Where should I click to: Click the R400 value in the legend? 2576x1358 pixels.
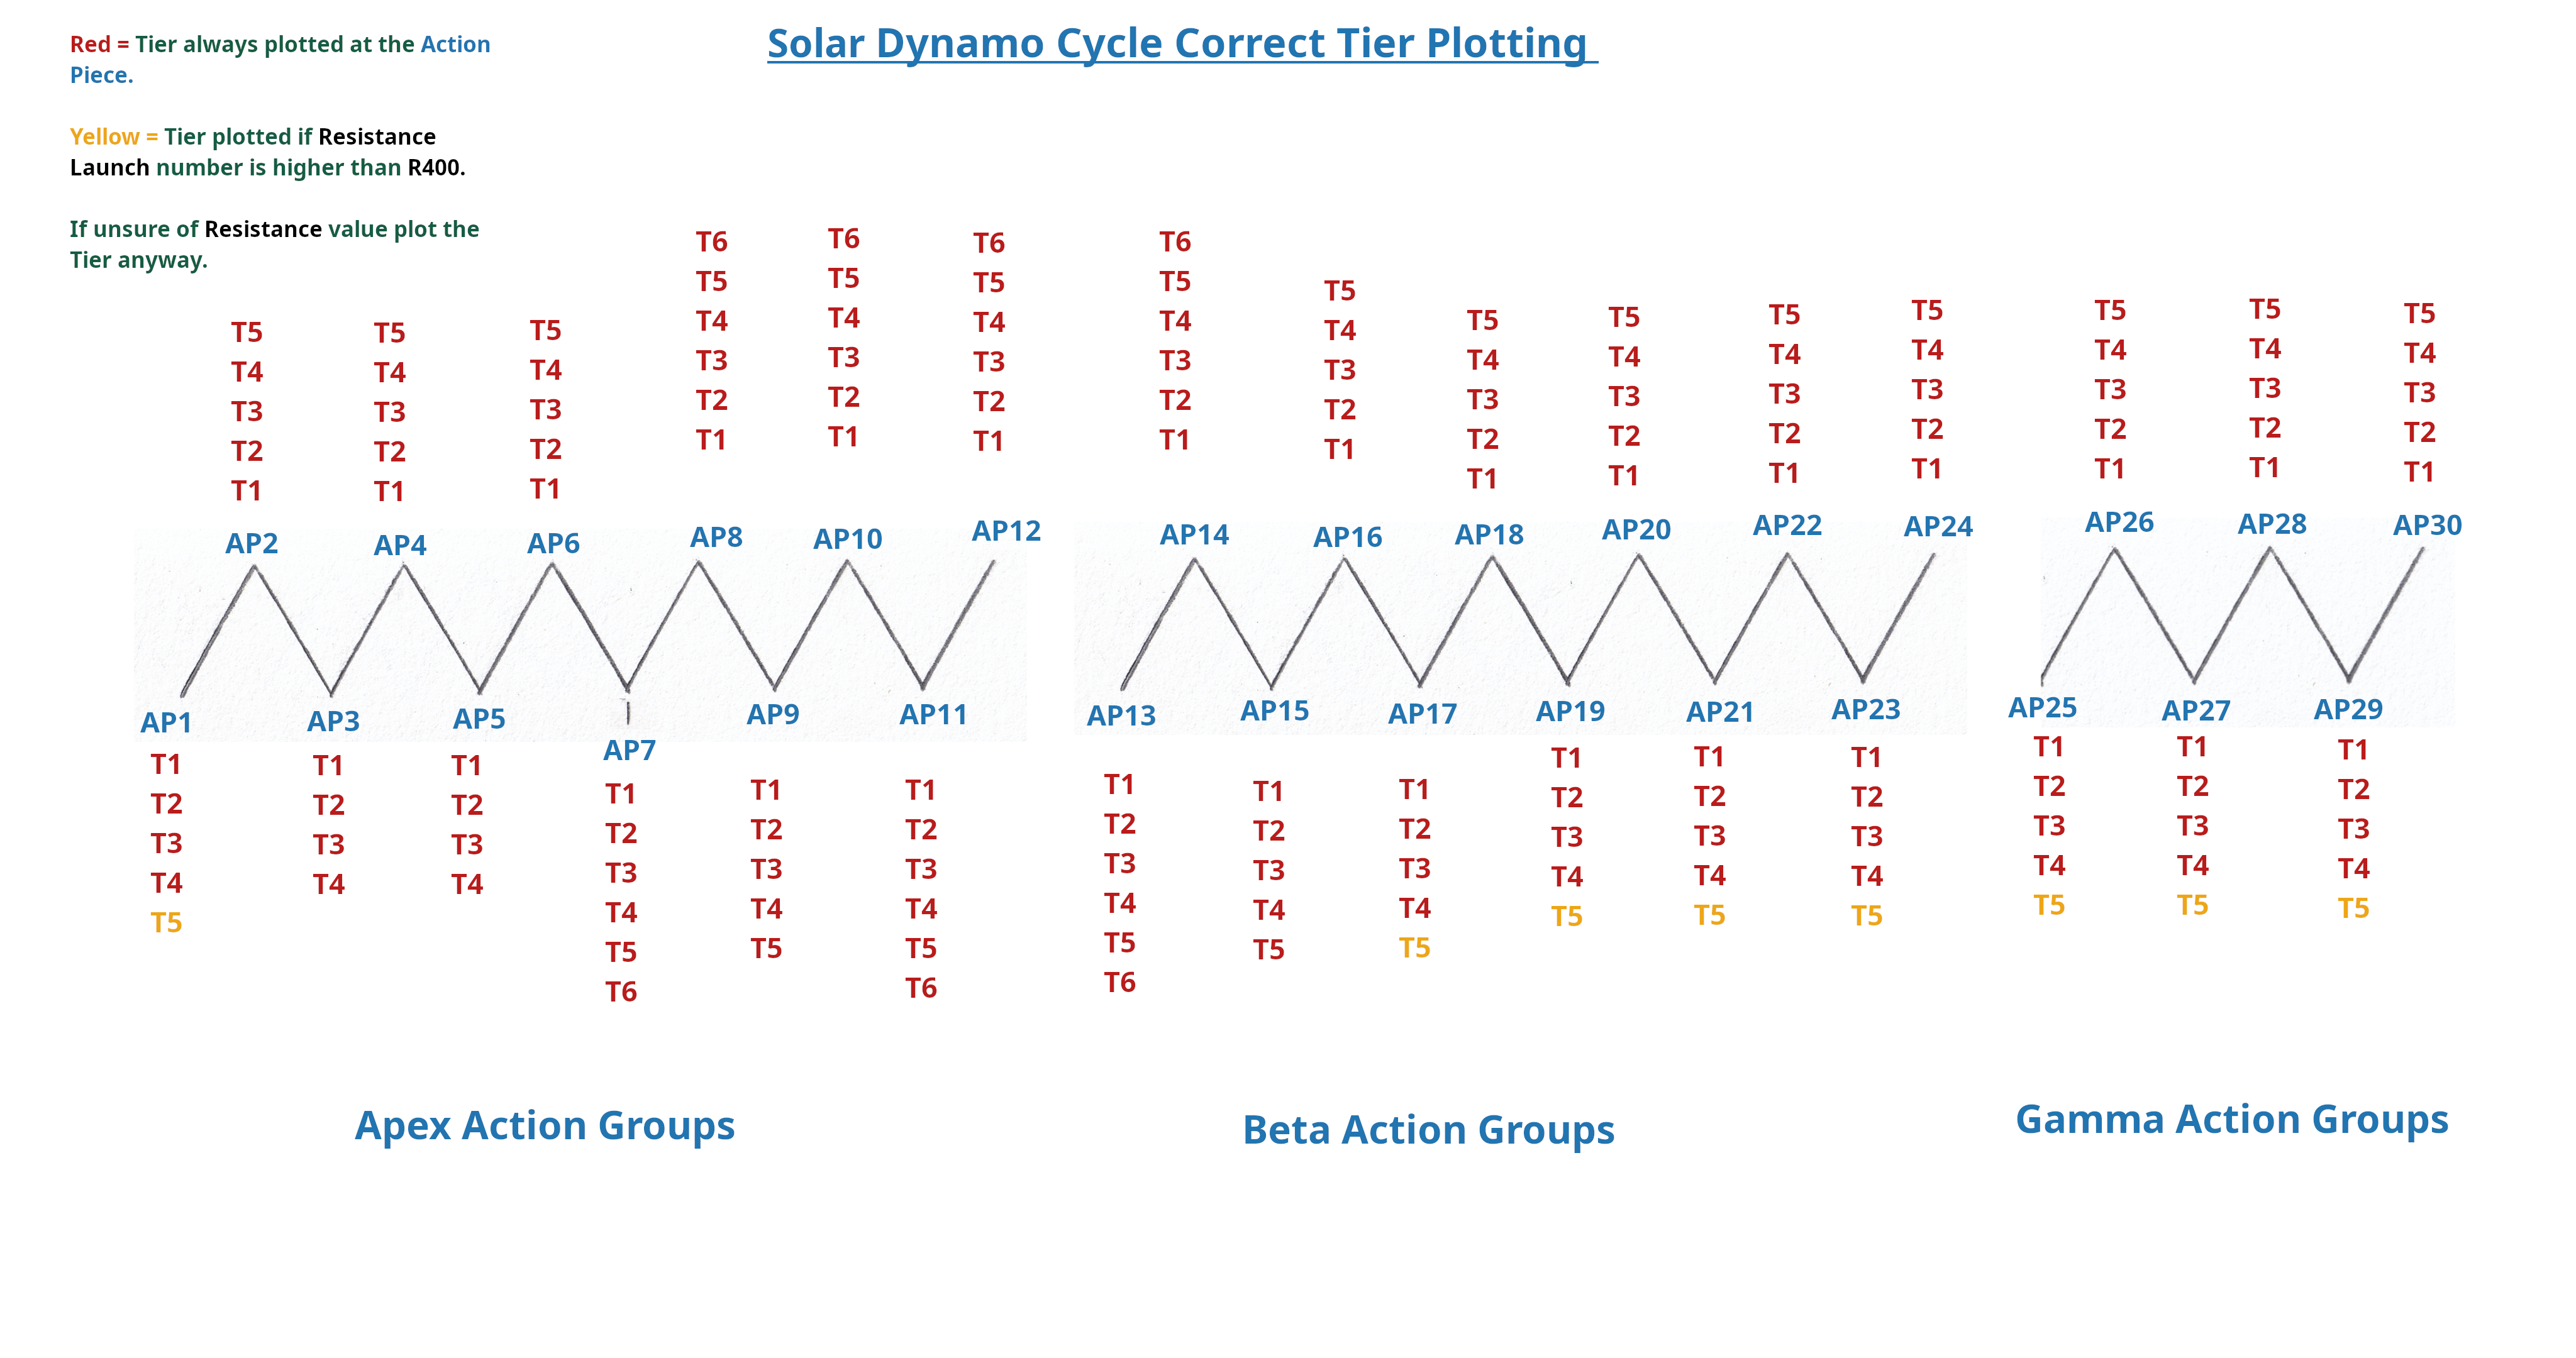tap(436, 167)
